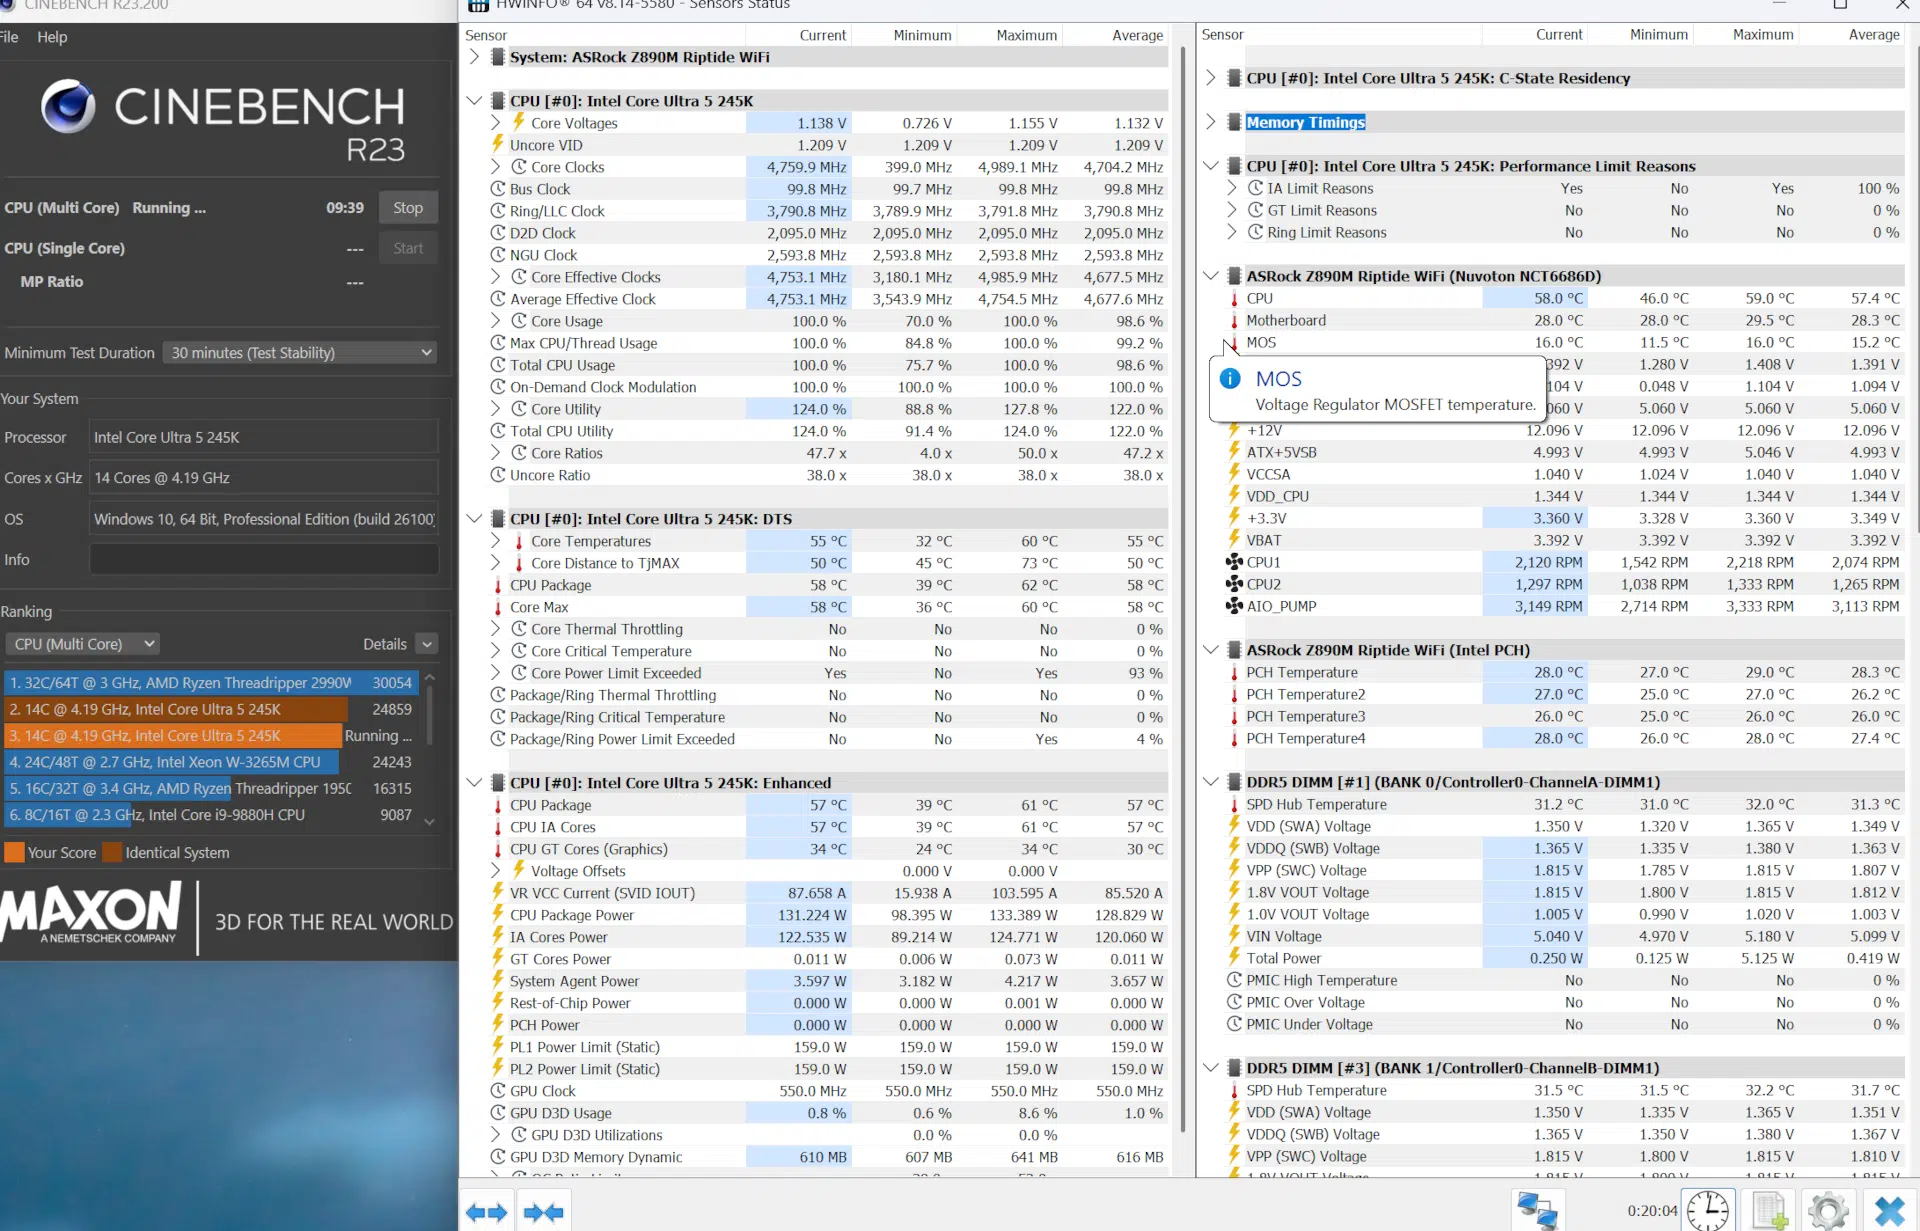This screenshot has height=1231, width=1920.
Task: Click the clock reset timer icon
Action: point(1708,1211)
